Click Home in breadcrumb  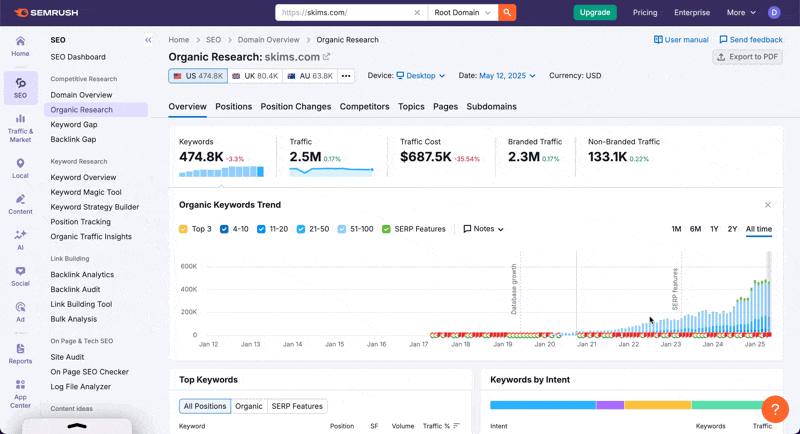179,40
